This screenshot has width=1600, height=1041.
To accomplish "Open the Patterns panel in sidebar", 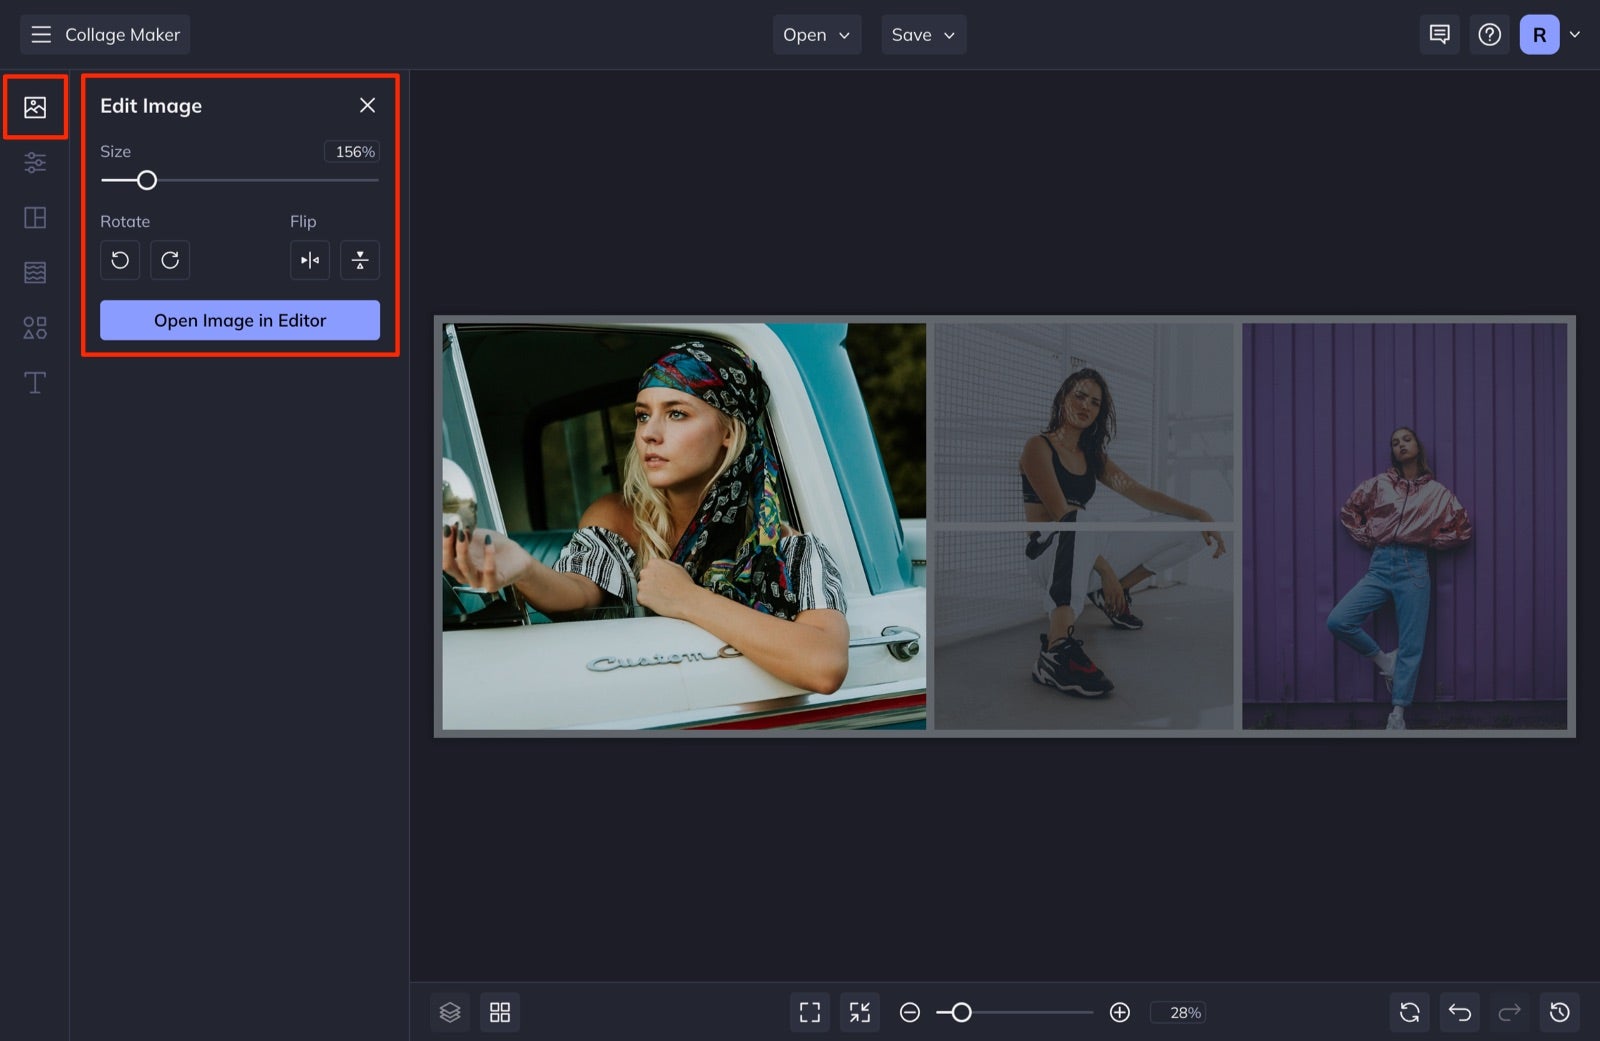I will (x=35, y=272).
